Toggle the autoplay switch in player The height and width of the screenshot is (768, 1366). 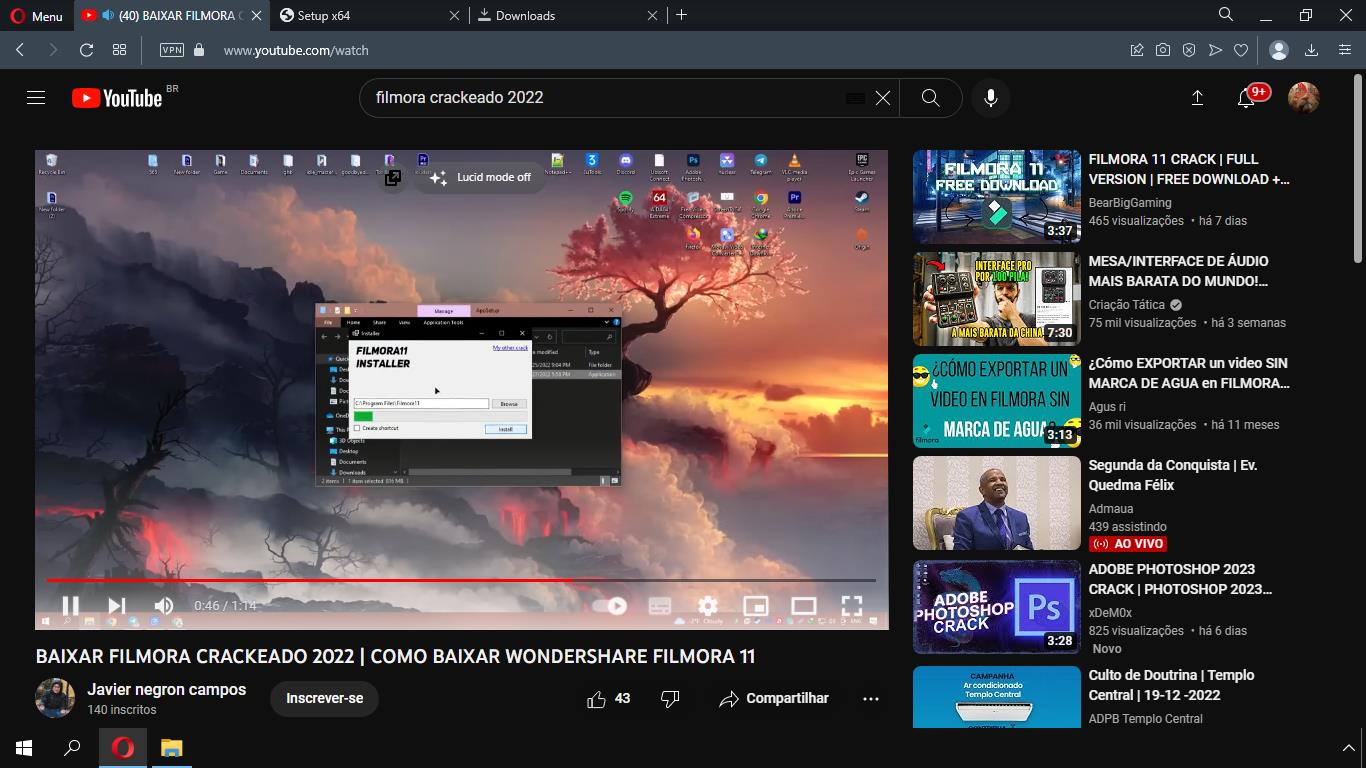(x=610, y=606)
